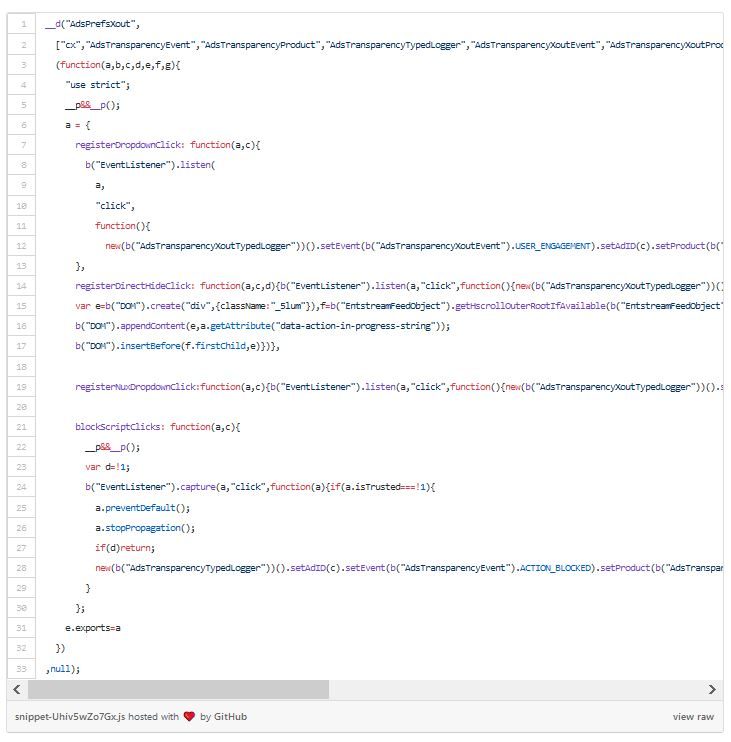Click 'ACTION_BLOCKED' on line 28
731x742 pixels.
[x=555, y=568]
